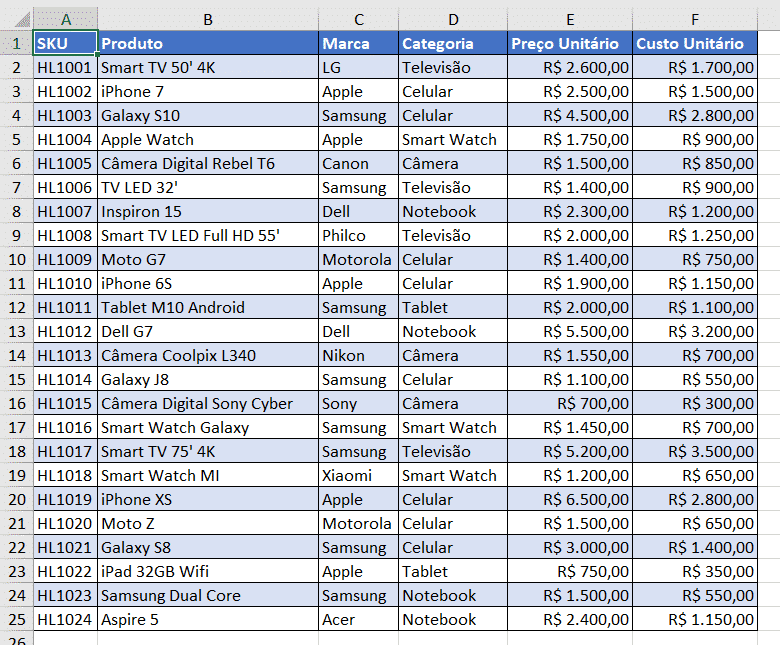
Task: Select column F header
Action: click(x=695, y=19)
